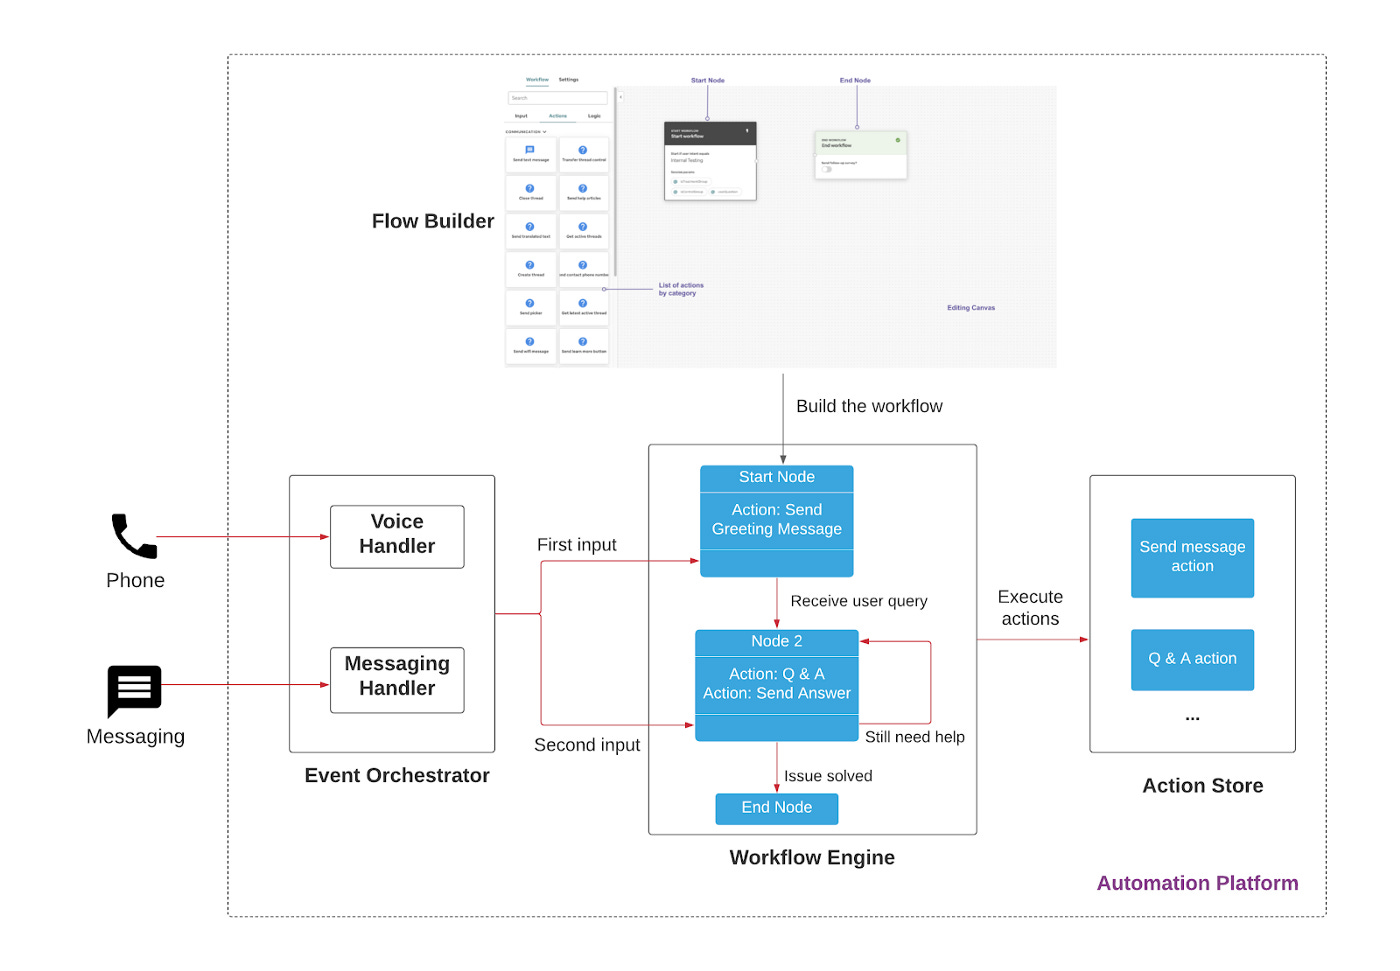This screenshot has height=971, width=1400.
Task: Choose the Get latest active thread icon
Action: pyautogui.click(x=583, y=303)
